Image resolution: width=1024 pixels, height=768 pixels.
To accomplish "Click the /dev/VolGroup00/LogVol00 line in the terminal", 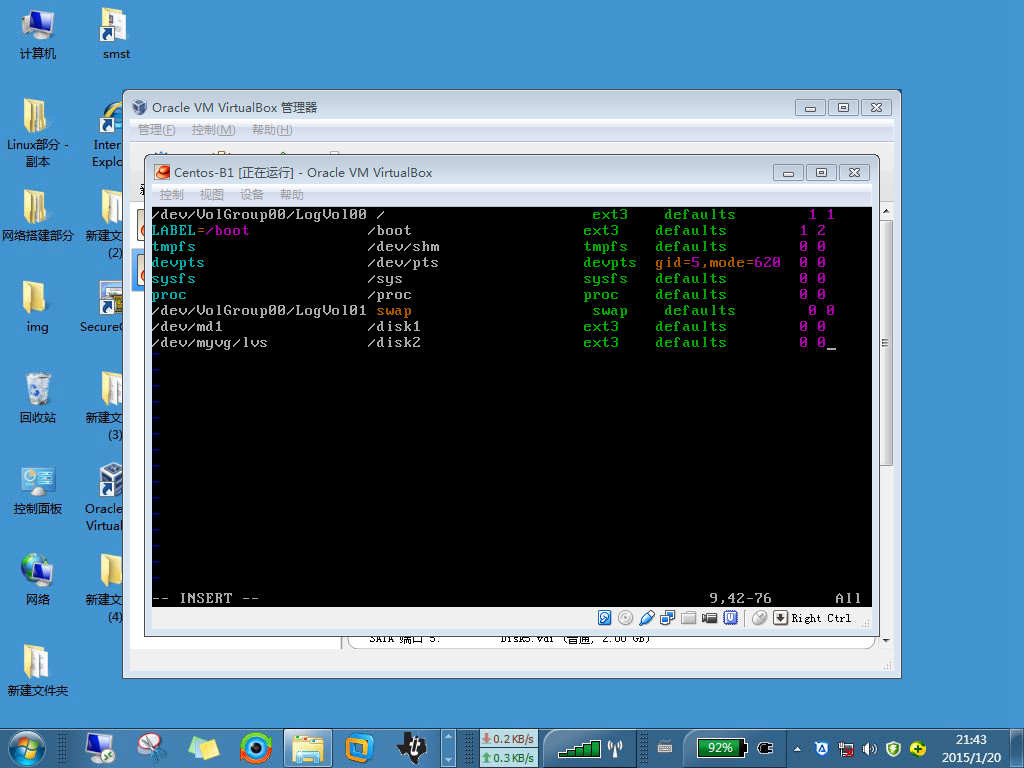I will pyautogui.click(x=494, y=214).
